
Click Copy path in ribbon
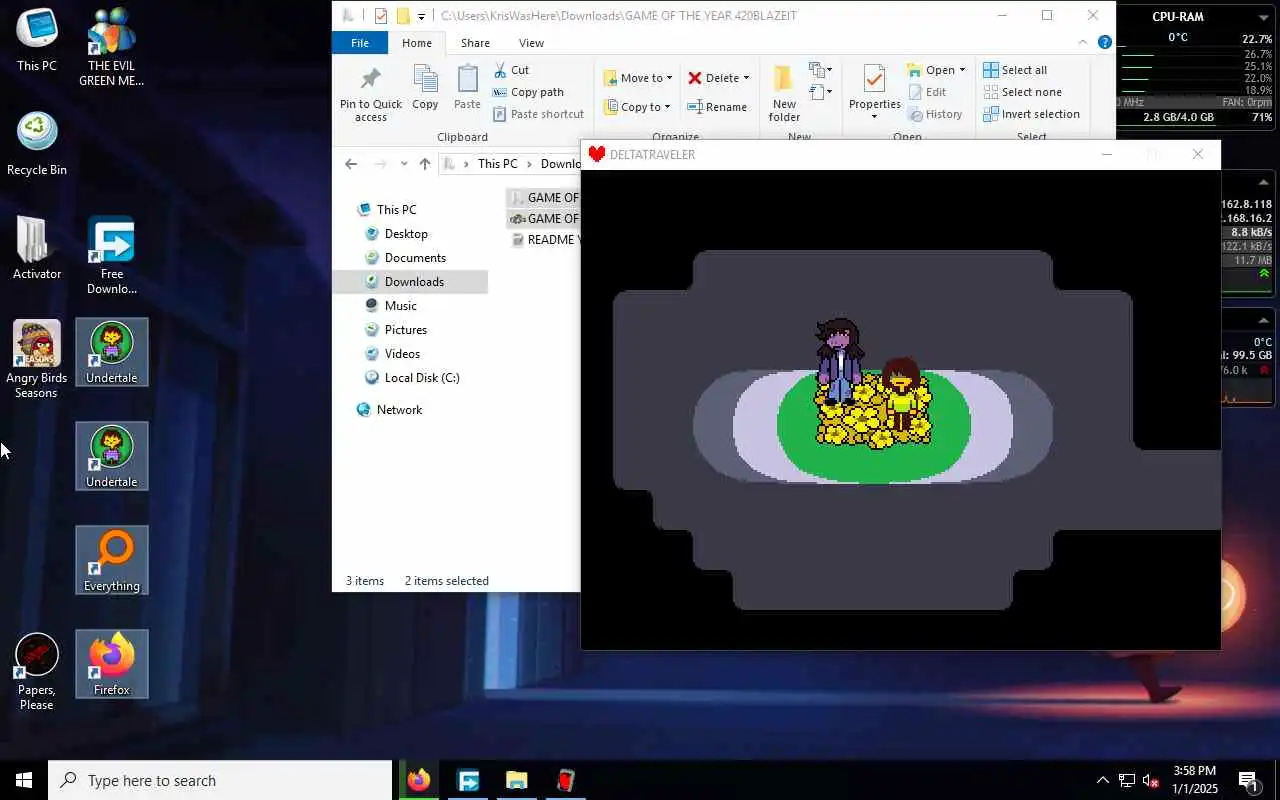(x=528, y=92)
